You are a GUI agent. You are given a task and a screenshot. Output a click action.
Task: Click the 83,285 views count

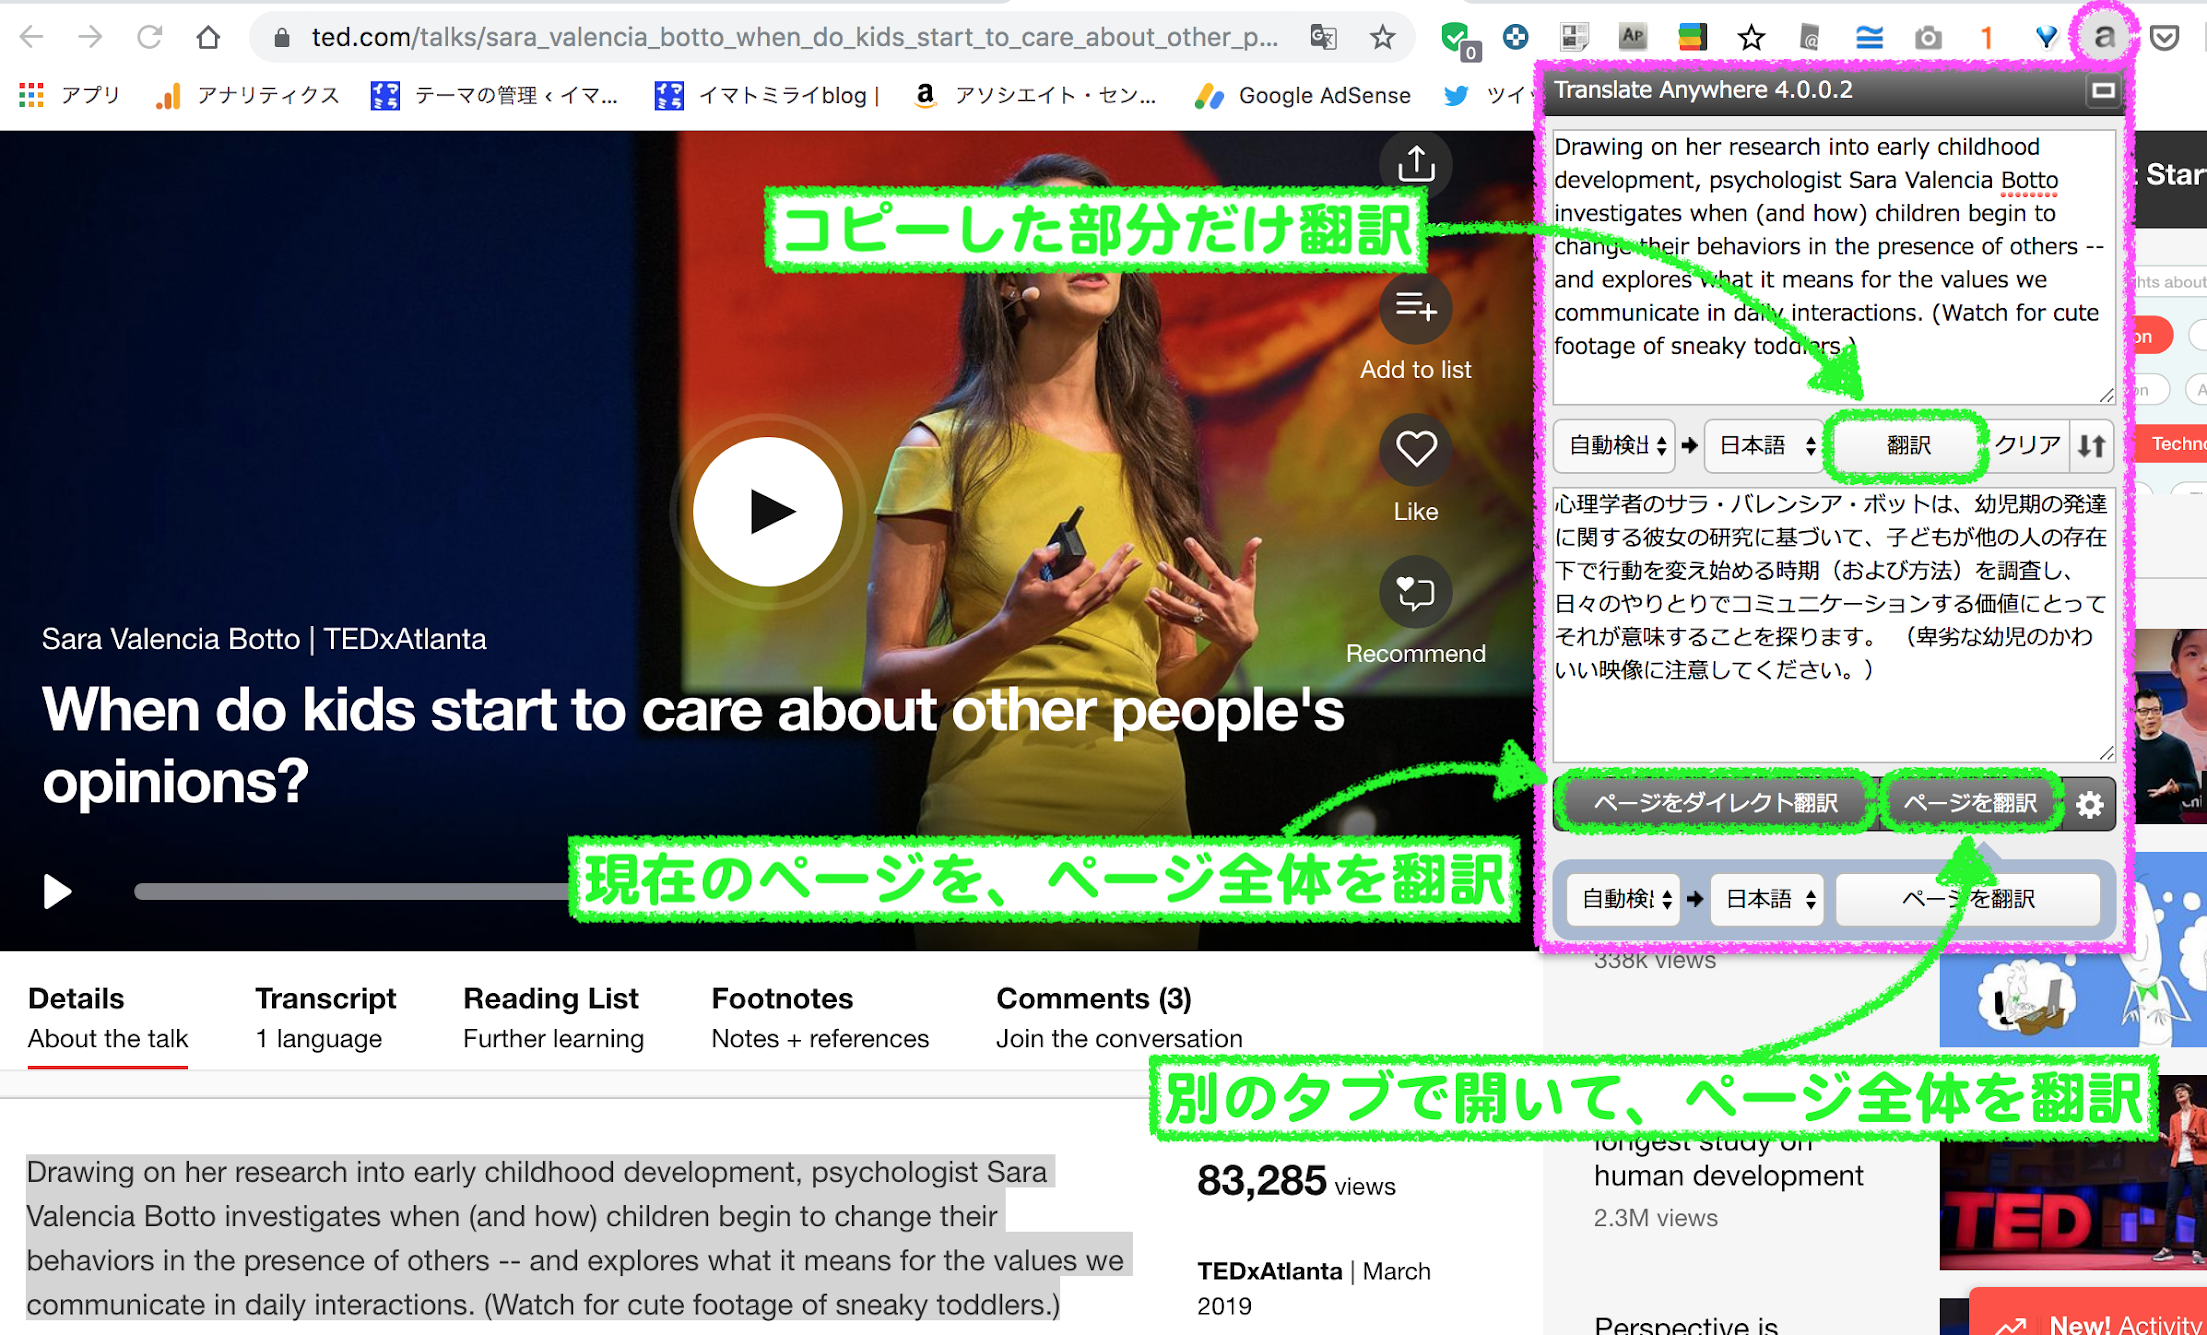tap(1296, 1183)
